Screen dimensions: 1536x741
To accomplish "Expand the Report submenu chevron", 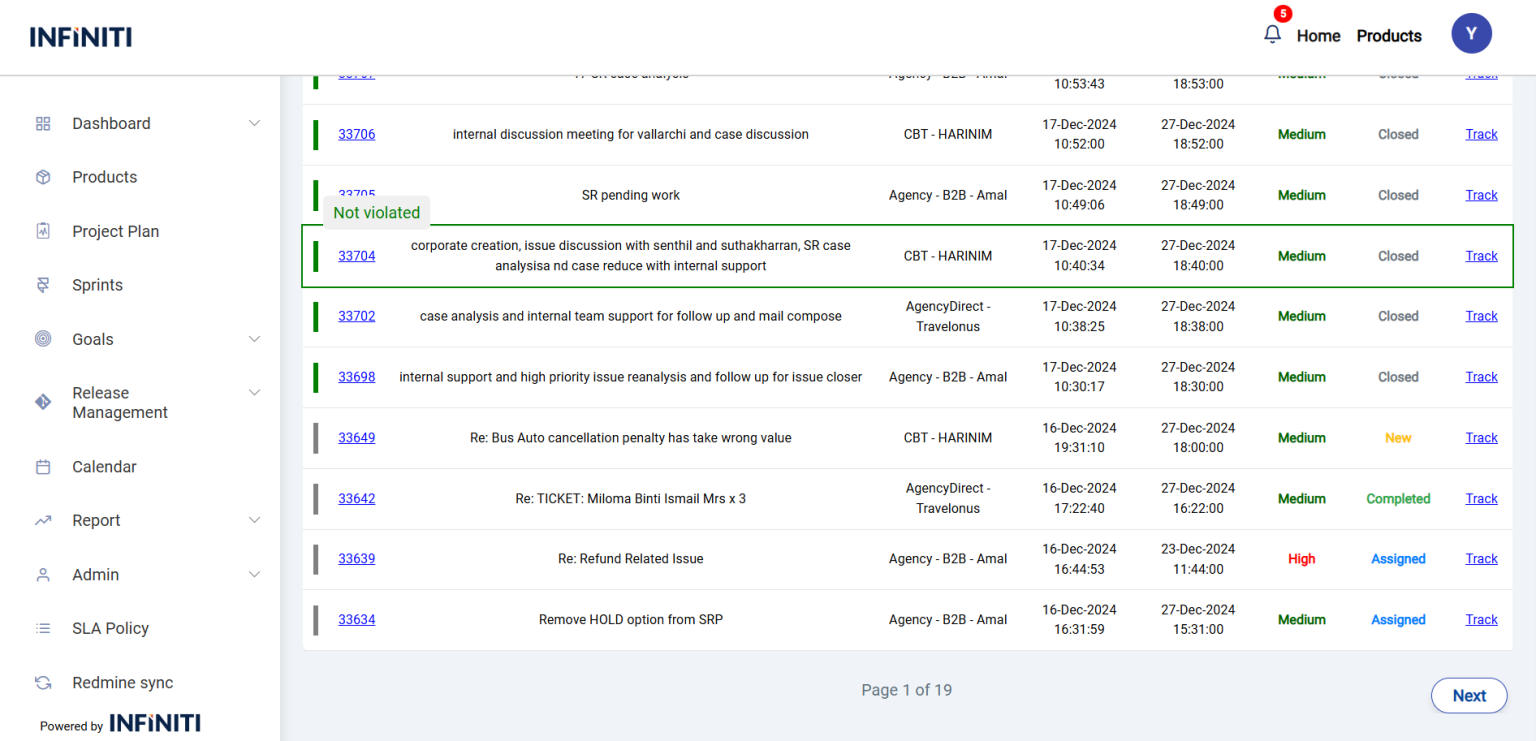I will pyautogui.click(x=254, y=520).
